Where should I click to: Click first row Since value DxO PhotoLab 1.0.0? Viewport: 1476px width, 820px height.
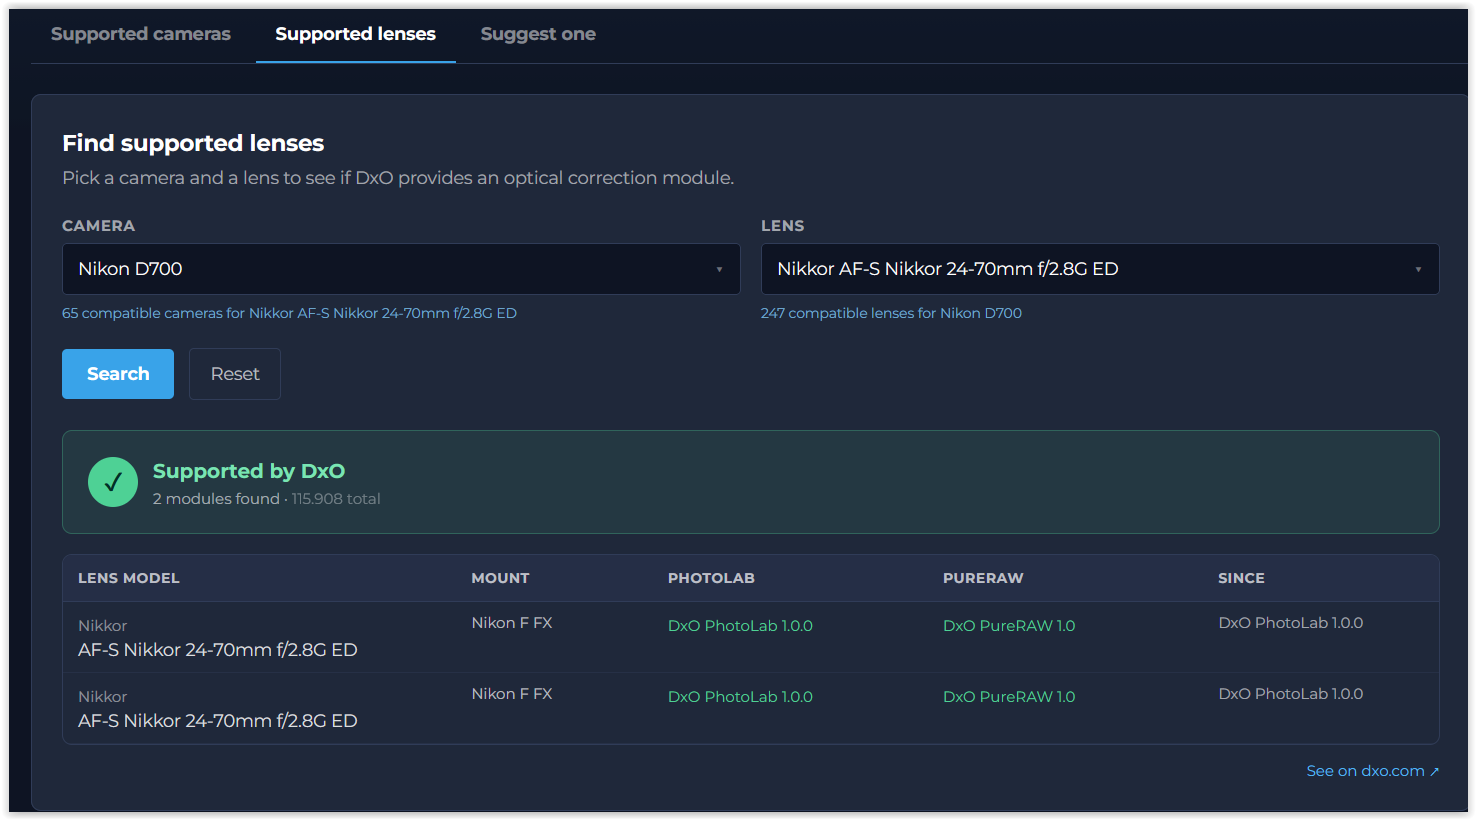point(1290,623)
